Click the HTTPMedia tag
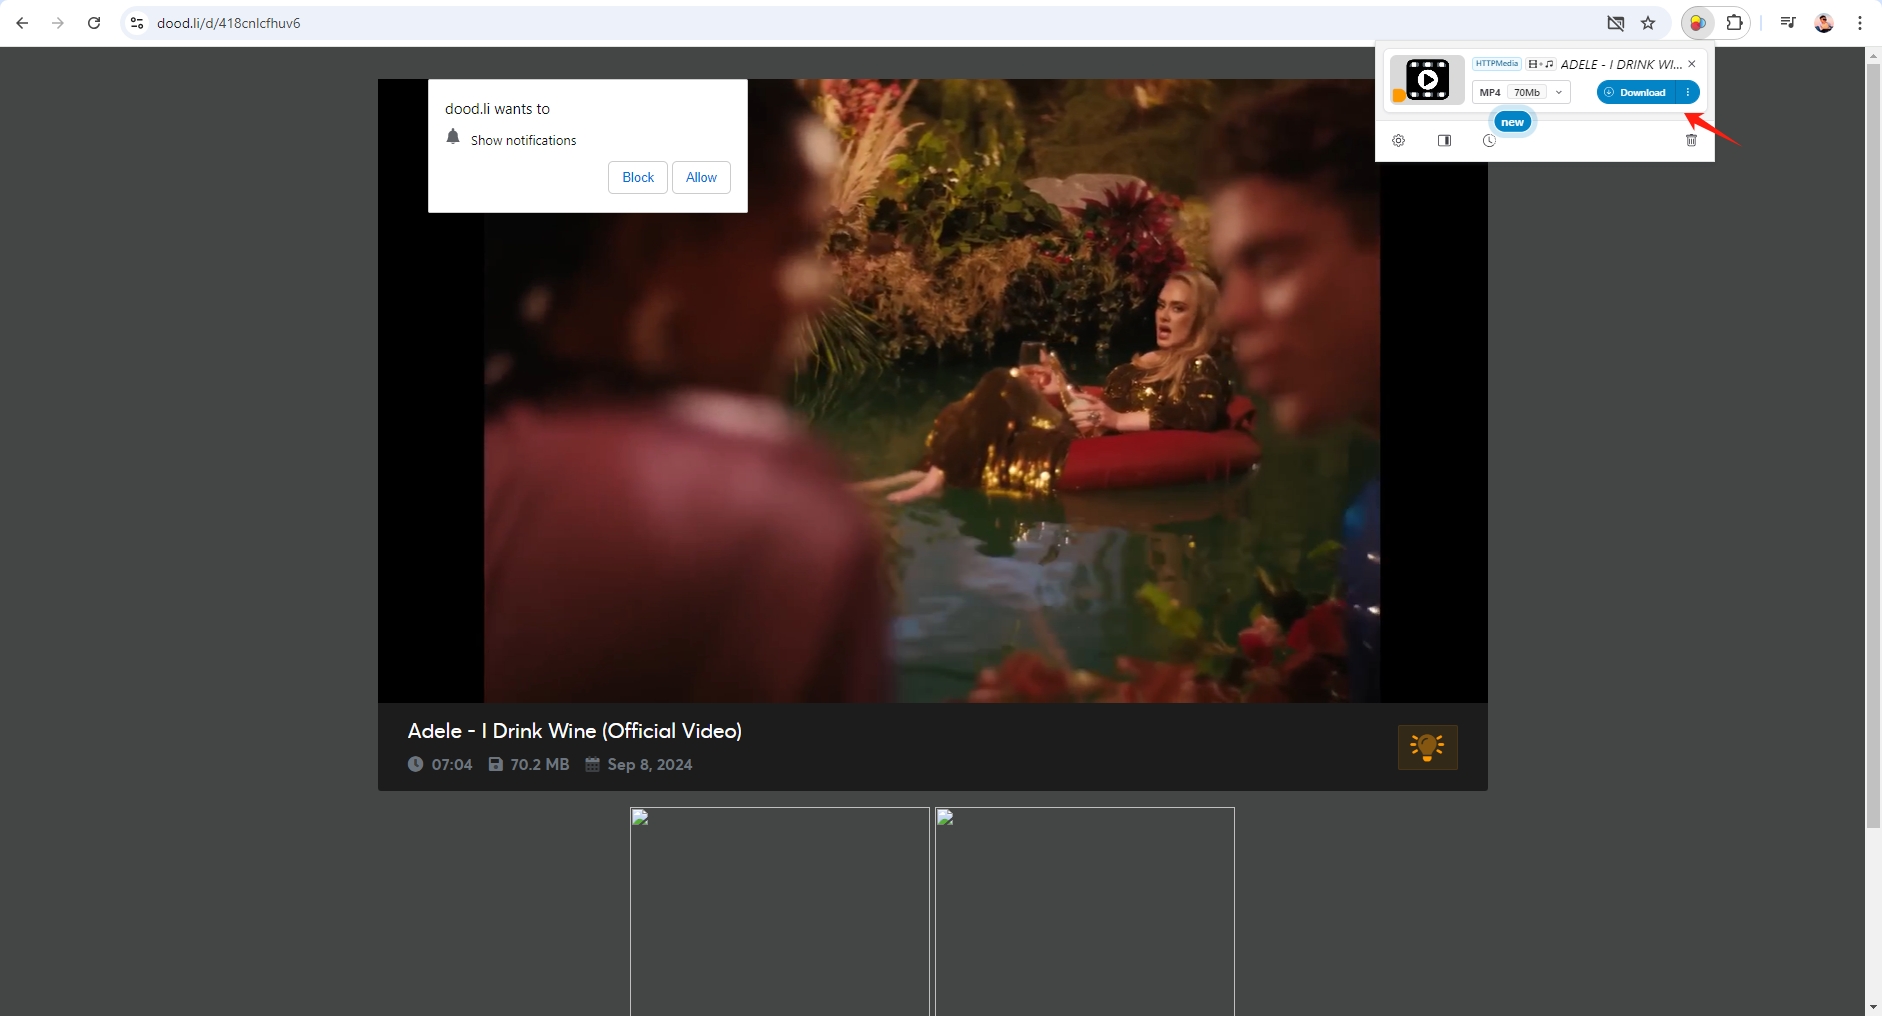 [1497, 64]
